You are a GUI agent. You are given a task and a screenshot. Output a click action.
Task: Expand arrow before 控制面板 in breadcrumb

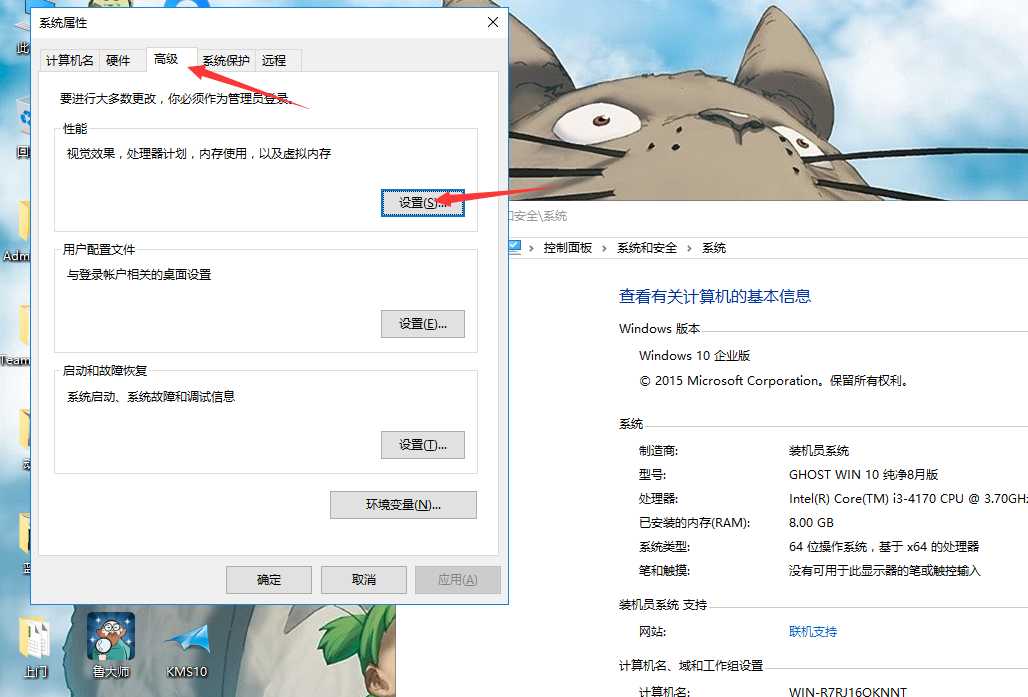(x=531, y=248)
